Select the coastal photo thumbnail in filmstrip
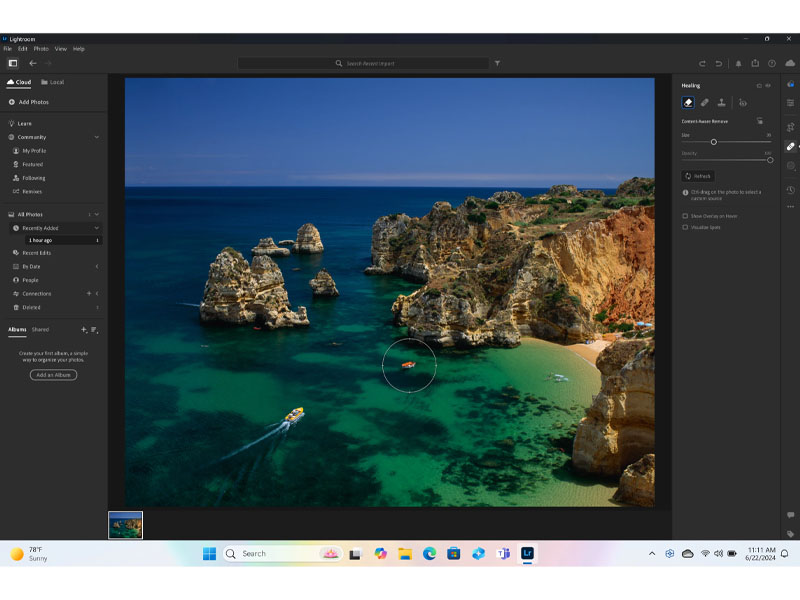This screenshot has width=800, height=600. click(126, 525)
